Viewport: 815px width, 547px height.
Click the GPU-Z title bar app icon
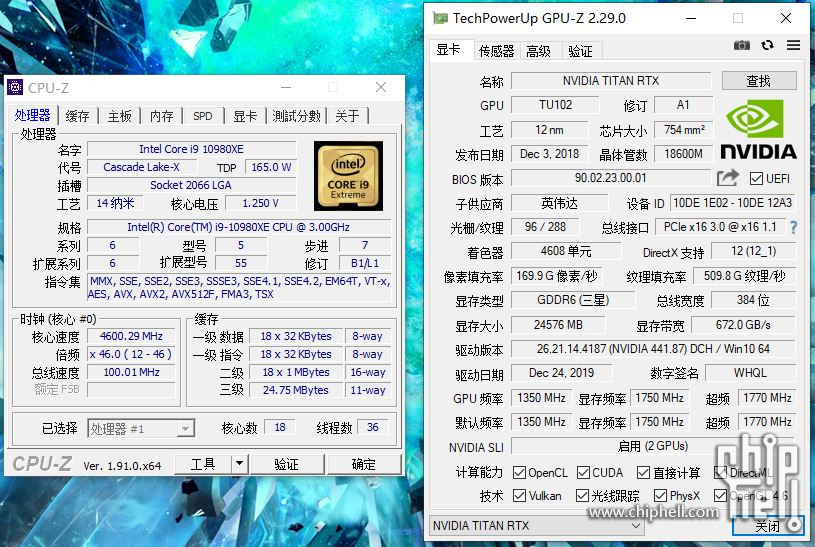pos(440,19)
